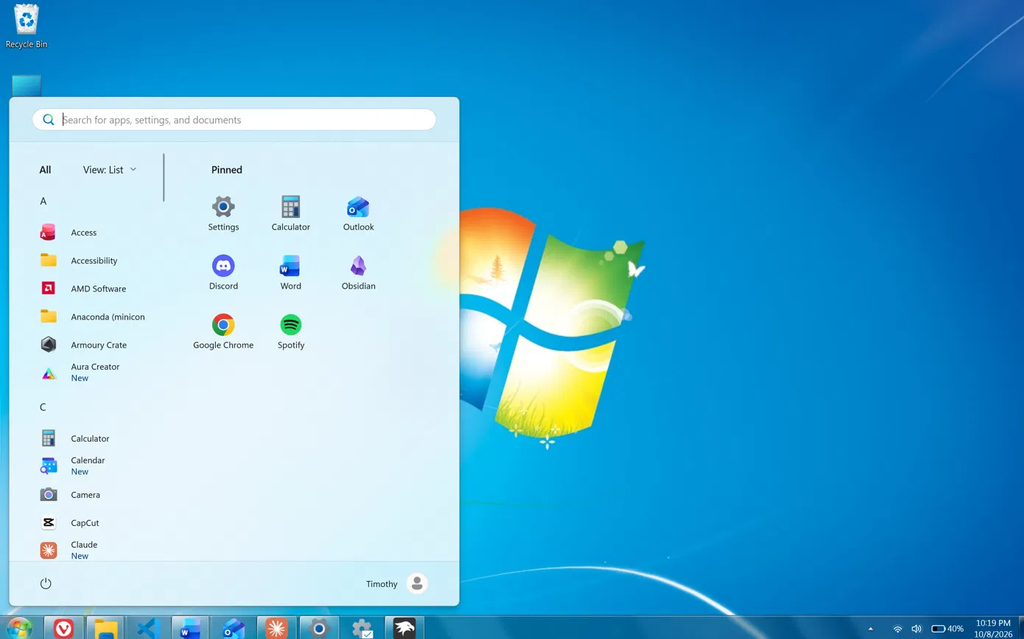Open the pinned Google Chrome app
Image resolution: width=1024 pixels, height=639 pixels.
[x=223, y=332]
